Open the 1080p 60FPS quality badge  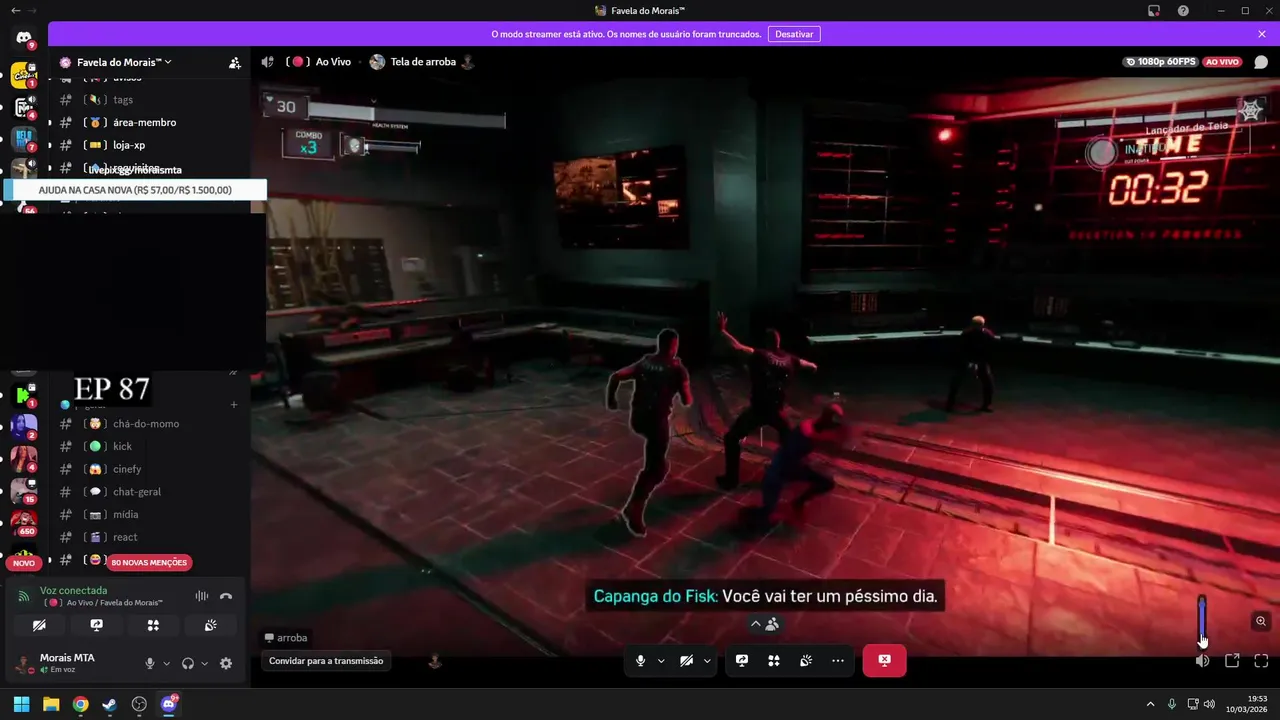pos(1160,62)
